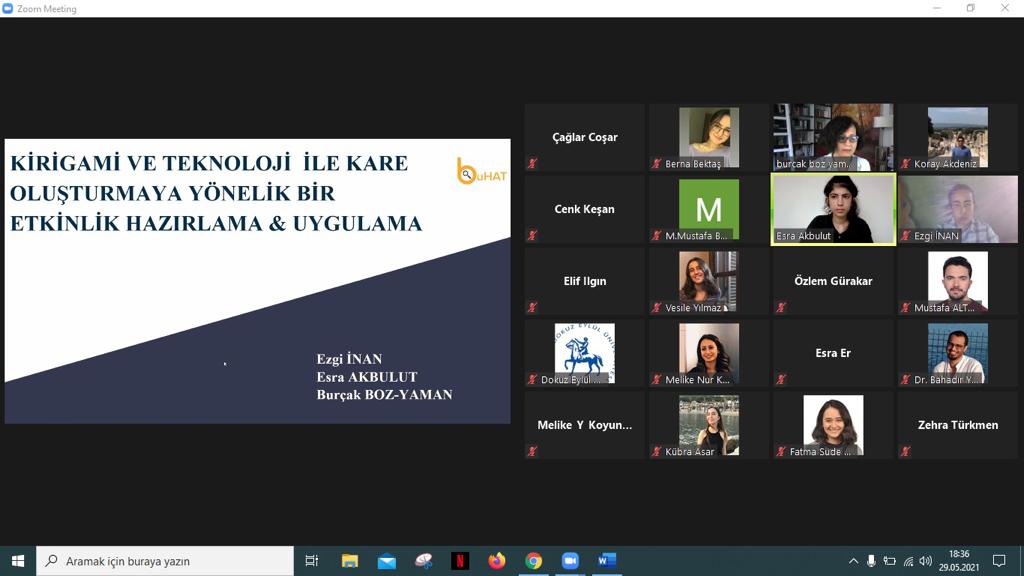Click muted mic icon on Melike Y Koyun
Viewport: 1024px width, 576px height.
pyautogui.click(x=533, y=451)
